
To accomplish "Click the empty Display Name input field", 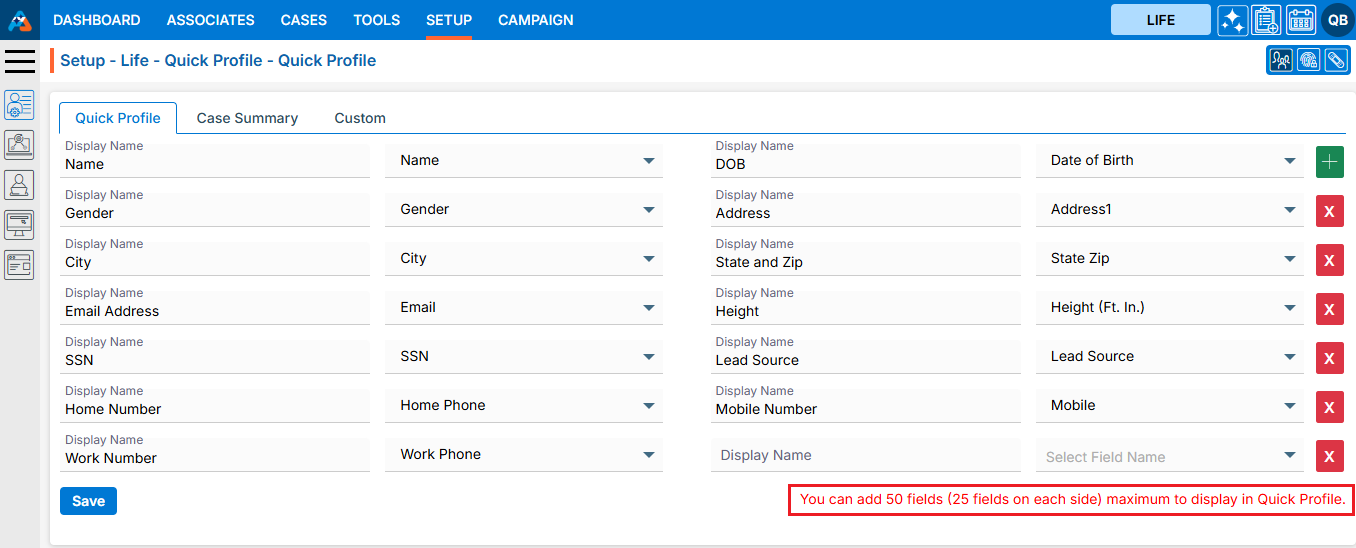I will pos(865,456).
